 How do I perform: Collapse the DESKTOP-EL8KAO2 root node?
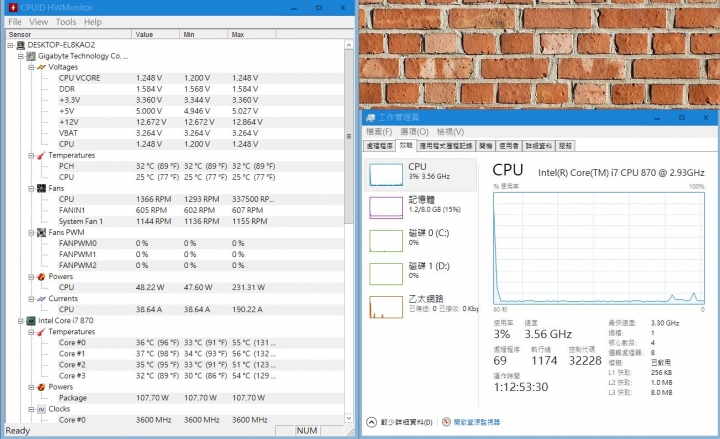pos(10,45)
